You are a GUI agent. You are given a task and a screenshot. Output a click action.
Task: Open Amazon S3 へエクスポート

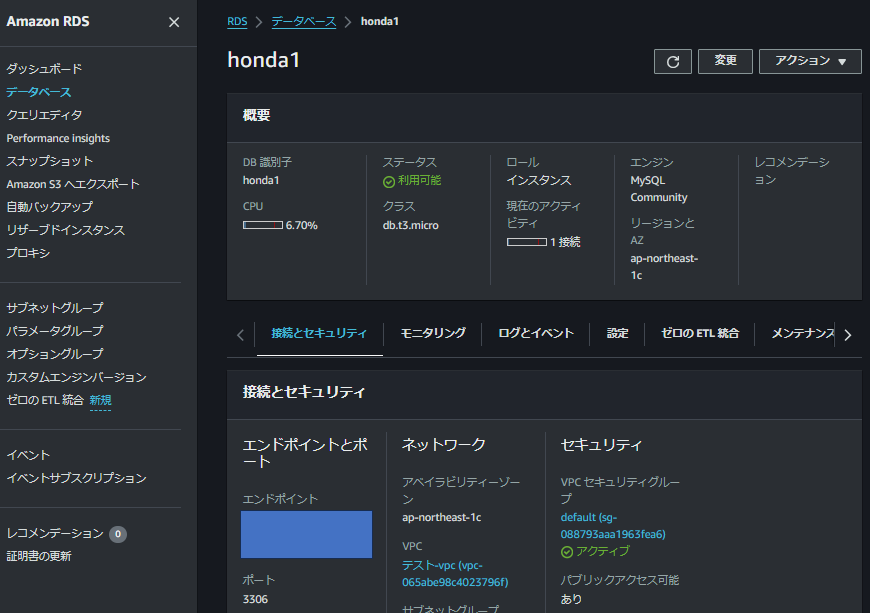73,184
